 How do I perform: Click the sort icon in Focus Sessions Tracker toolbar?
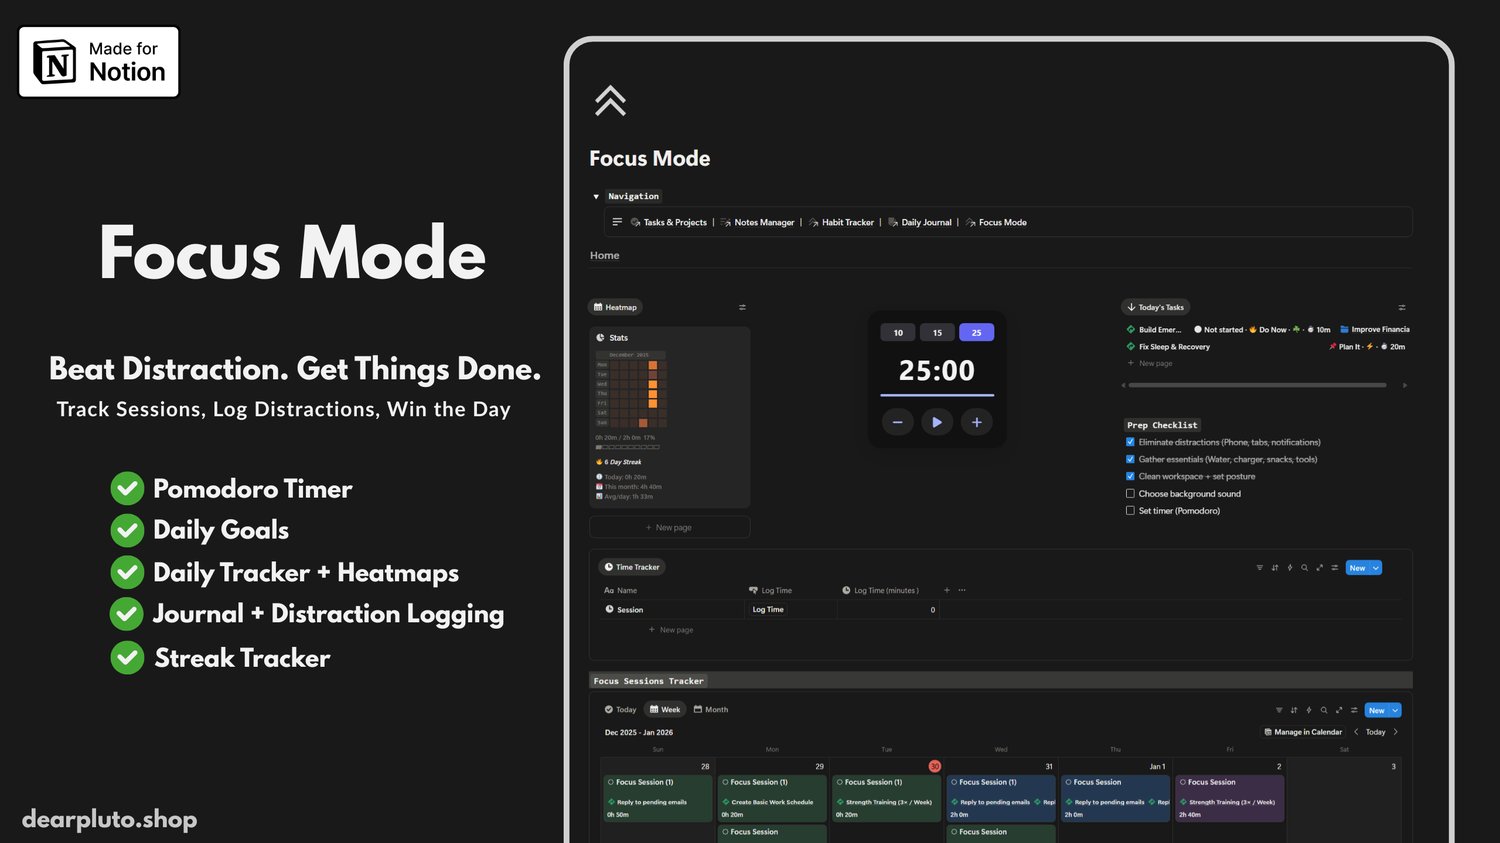(x=1294, y=710)
